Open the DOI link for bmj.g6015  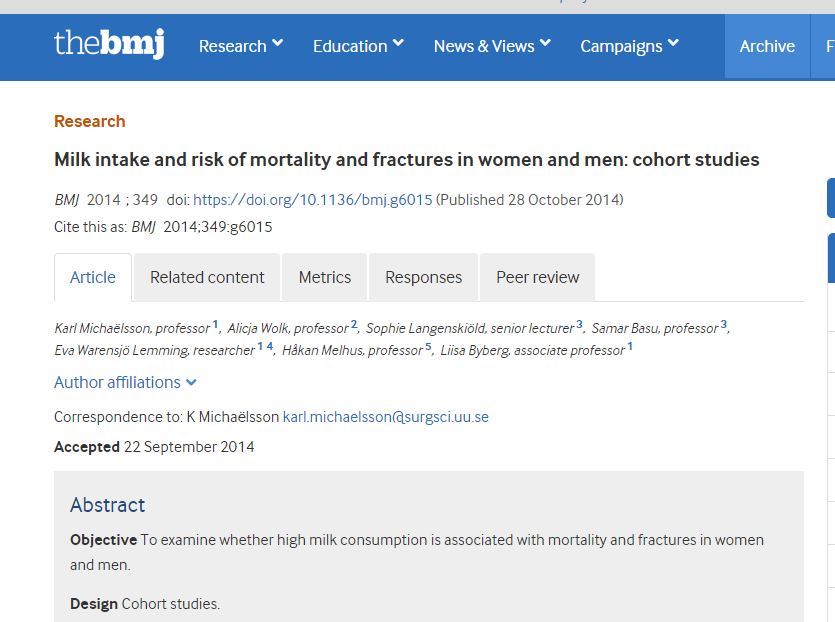pyautogui.click(x=312, y=200)
